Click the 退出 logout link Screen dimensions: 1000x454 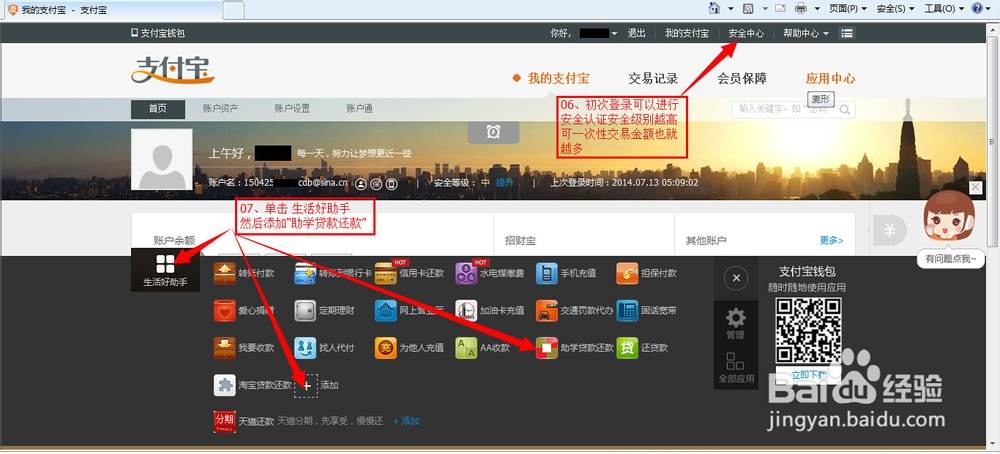[x=636, y=33]
